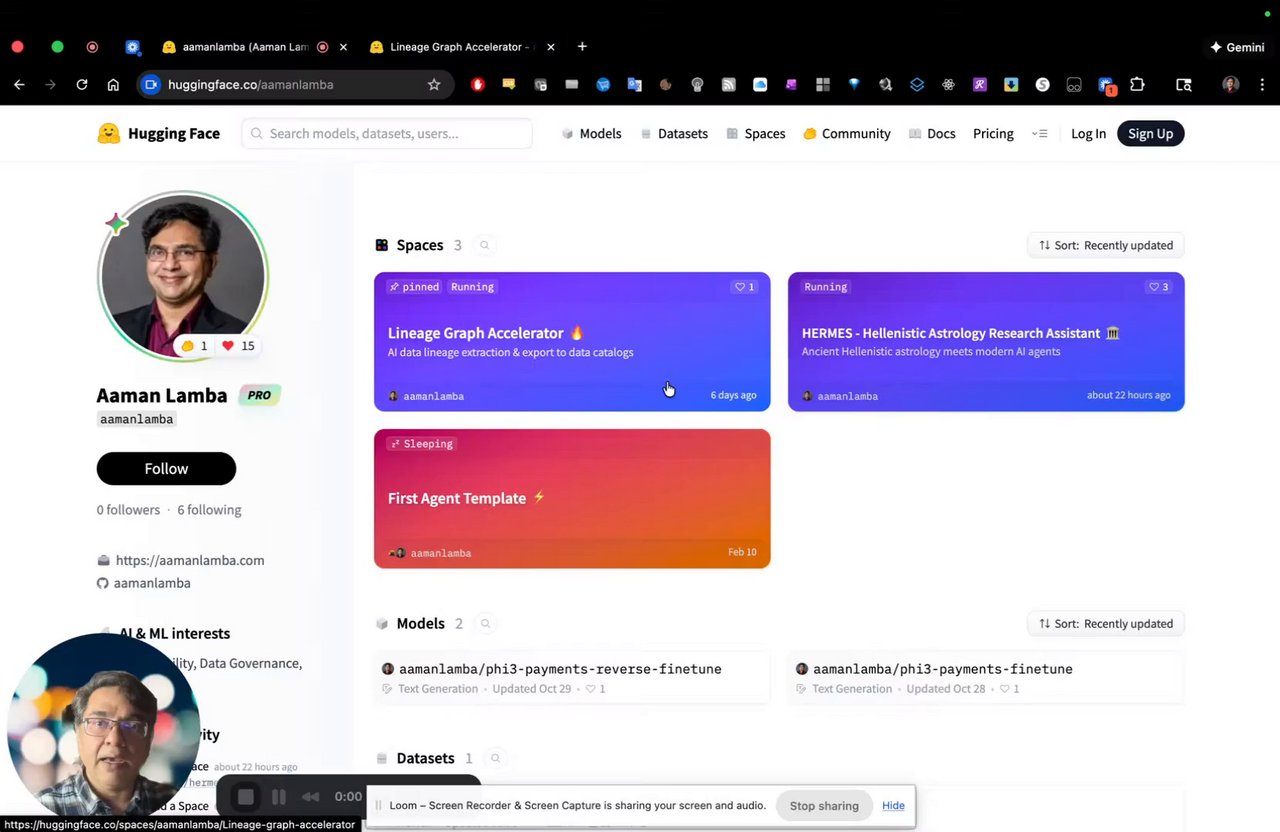Open the Datasets nav item
The height and width of the screenshot is (832, 1280).
click(675, 133)
